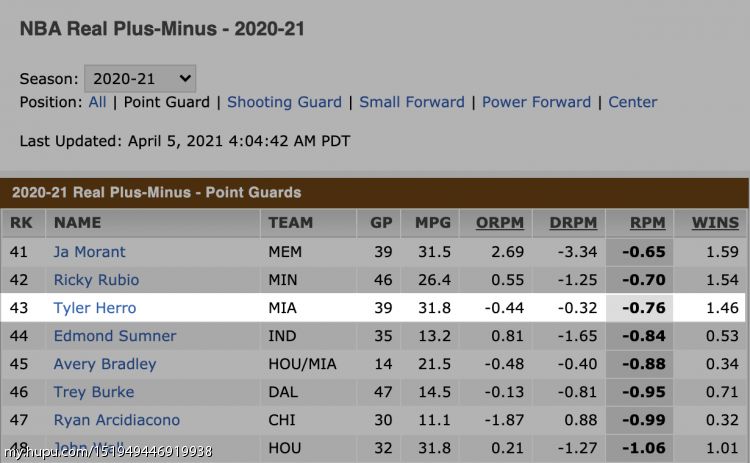Filter by Center position
This screenshot has height=463, width=750.
632,102
